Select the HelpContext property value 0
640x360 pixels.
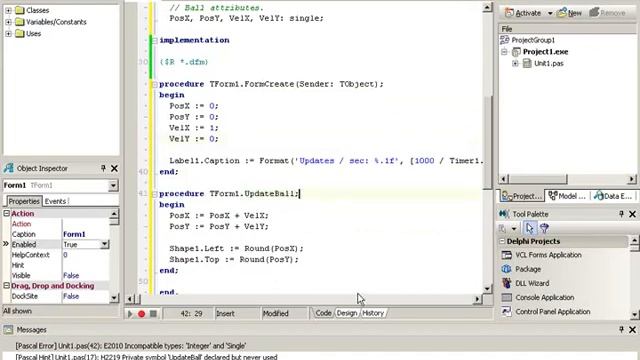coord(86,255)
